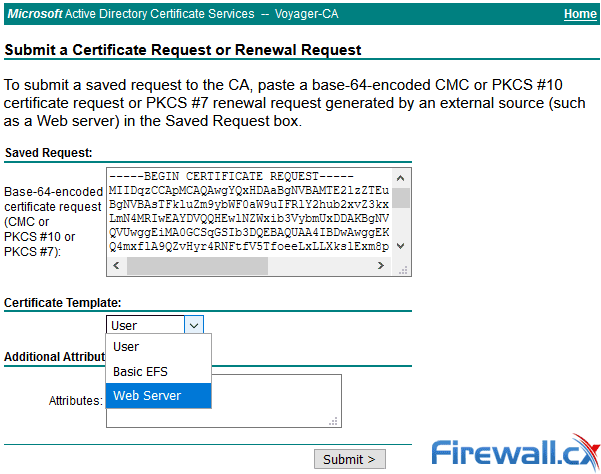The height and width of the screenshot is (474, 601).
Task: Click the Certificate Template combo box showing User
Action: point(155,325)
